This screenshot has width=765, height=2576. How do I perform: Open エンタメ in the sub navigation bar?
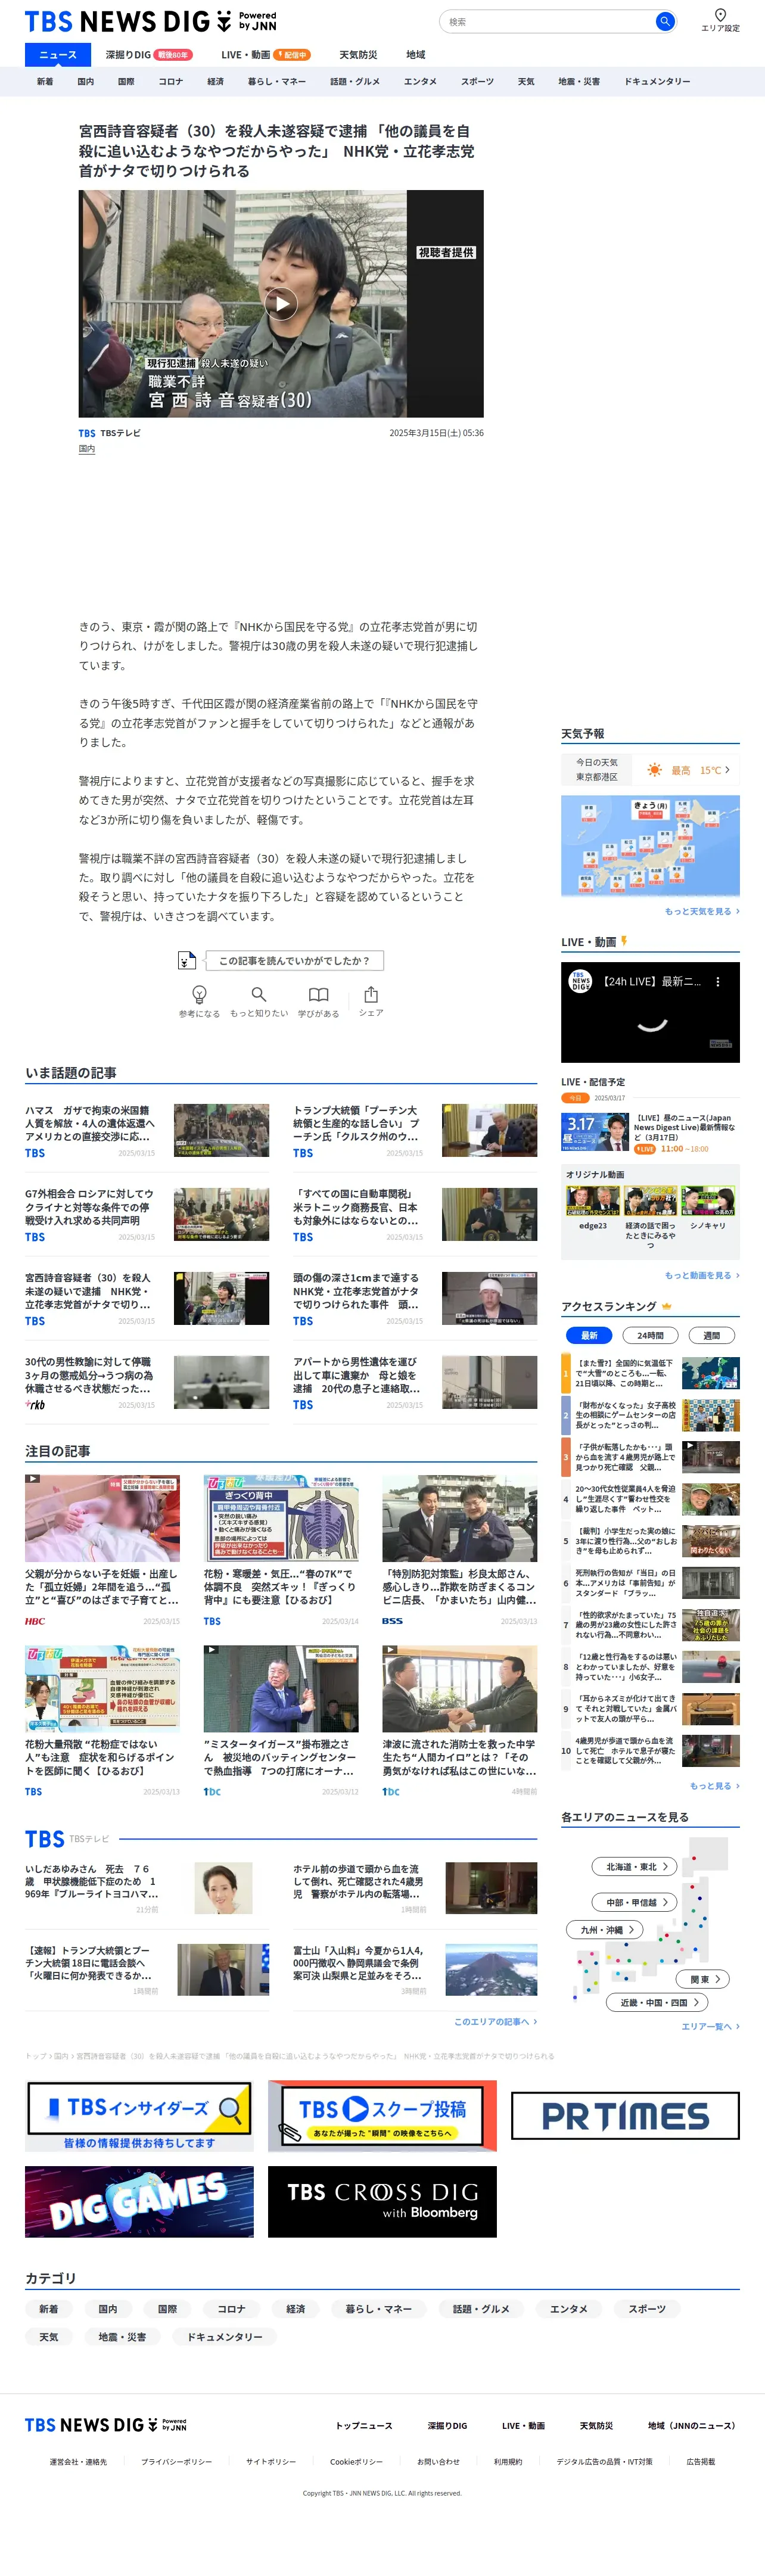[420, 82]
